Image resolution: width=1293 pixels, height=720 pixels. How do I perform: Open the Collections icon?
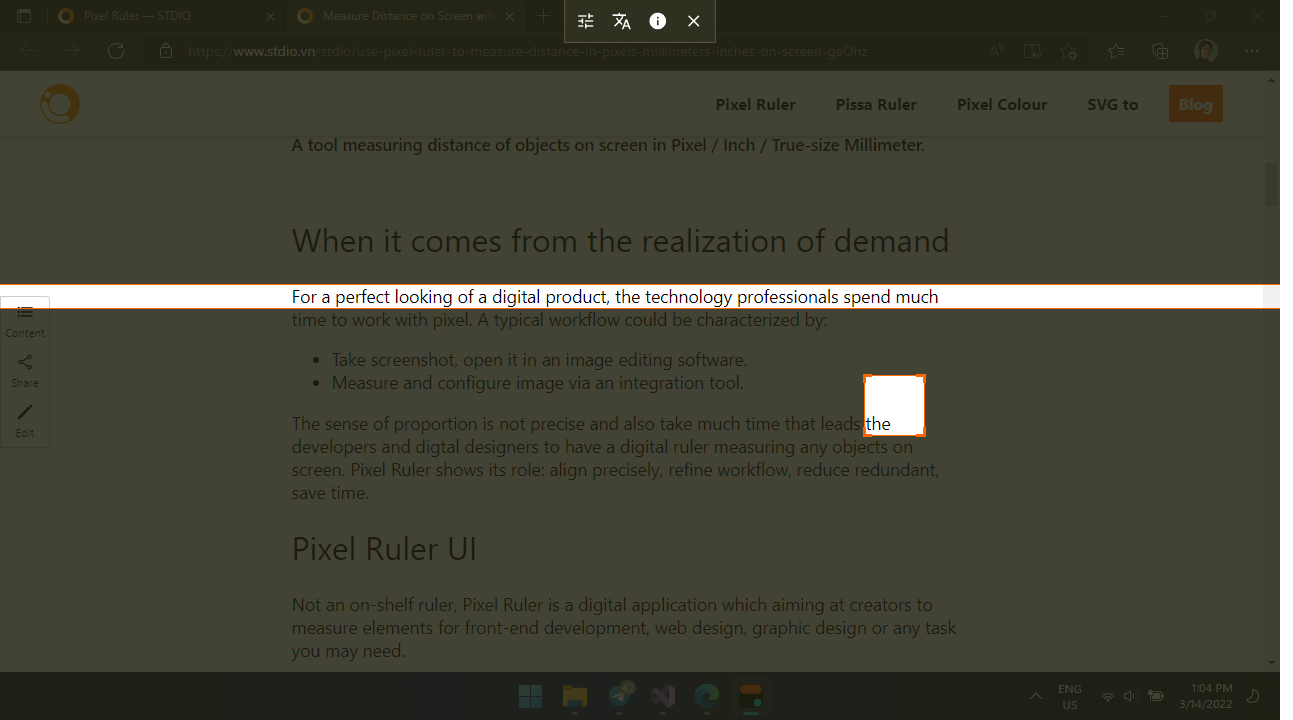tap(1160, 51)
